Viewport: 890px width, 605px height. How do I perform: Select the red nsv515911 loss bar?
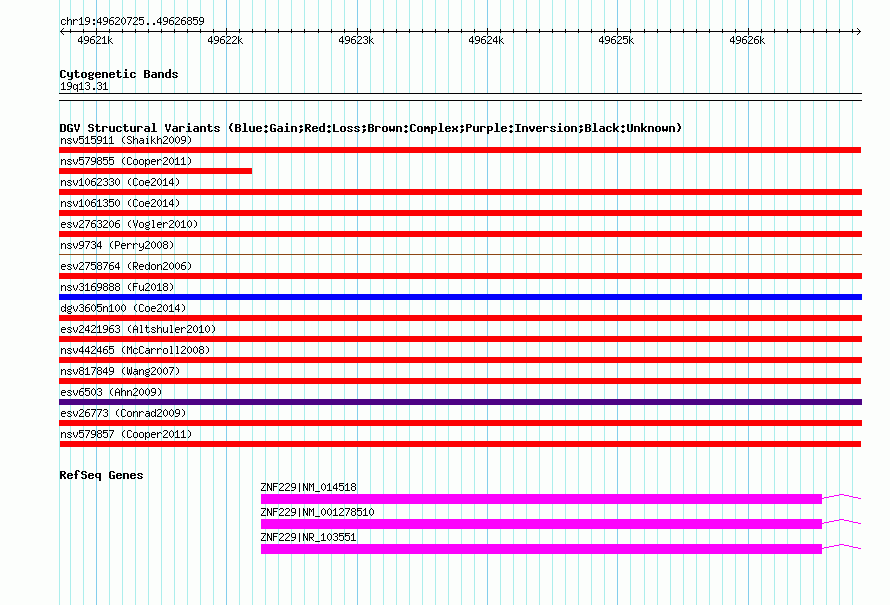tap(460, 150)
